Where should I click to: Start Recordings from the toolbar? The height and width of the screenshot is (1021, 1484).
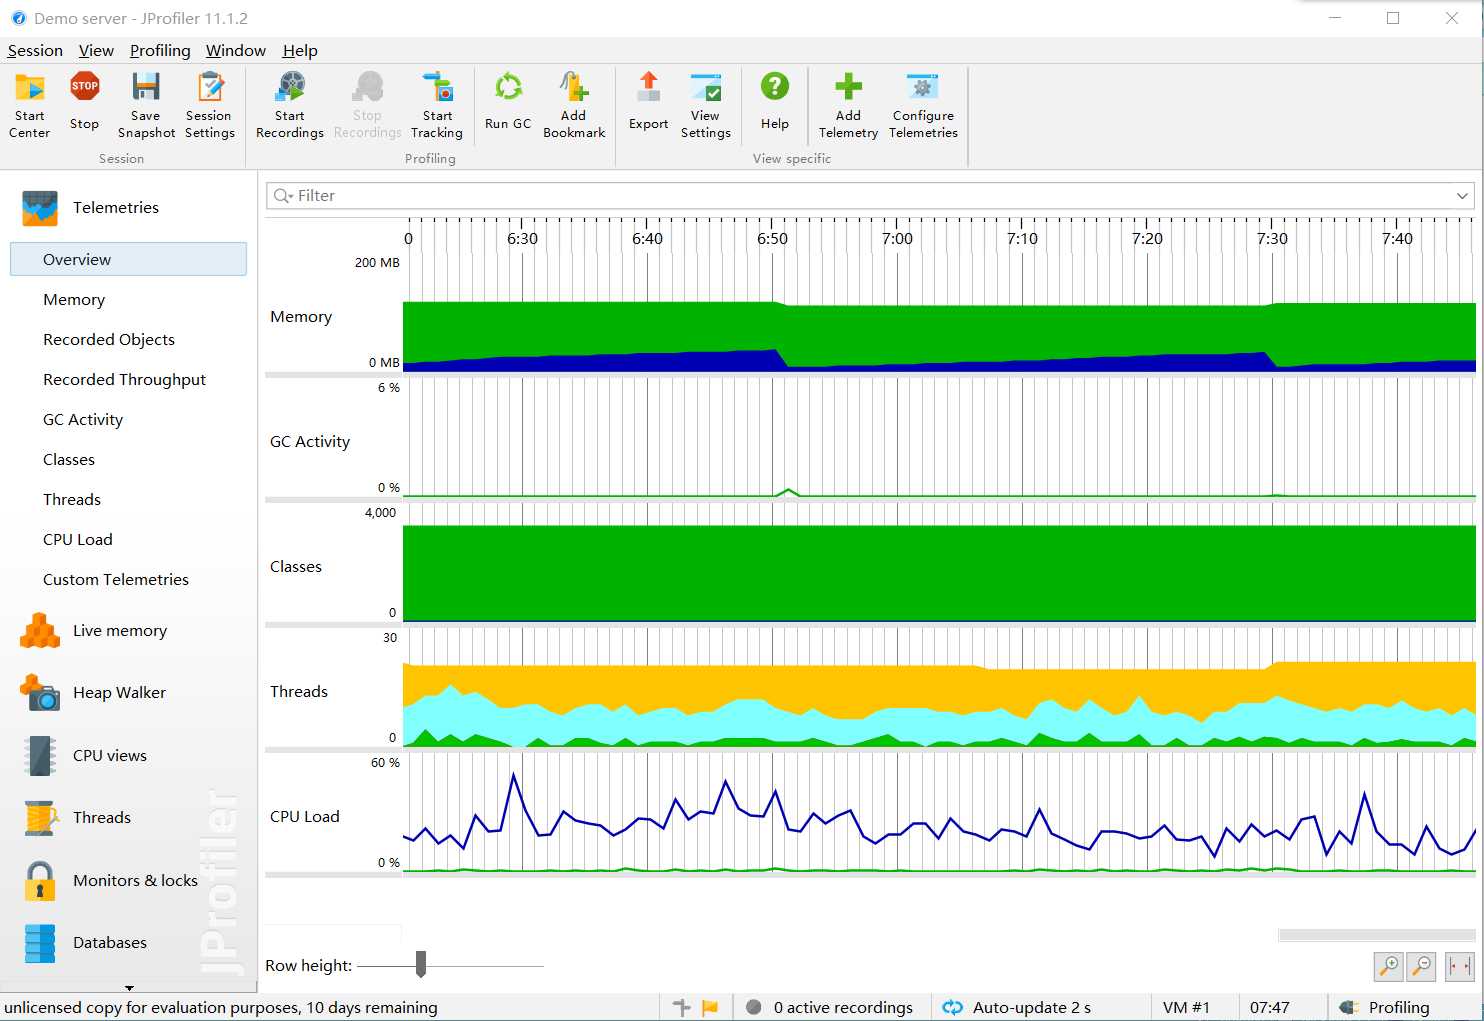coord(290,105)
